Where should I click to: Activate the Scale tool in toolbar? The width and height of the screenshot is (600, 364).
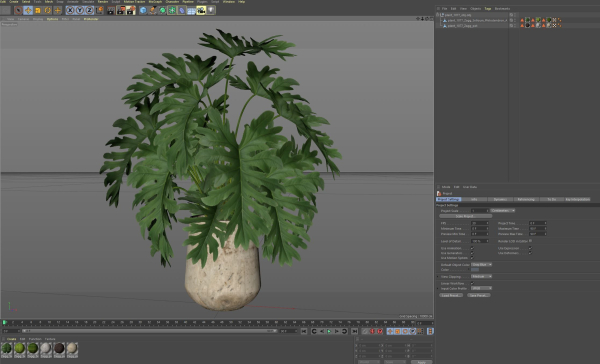tap(38, 11)
